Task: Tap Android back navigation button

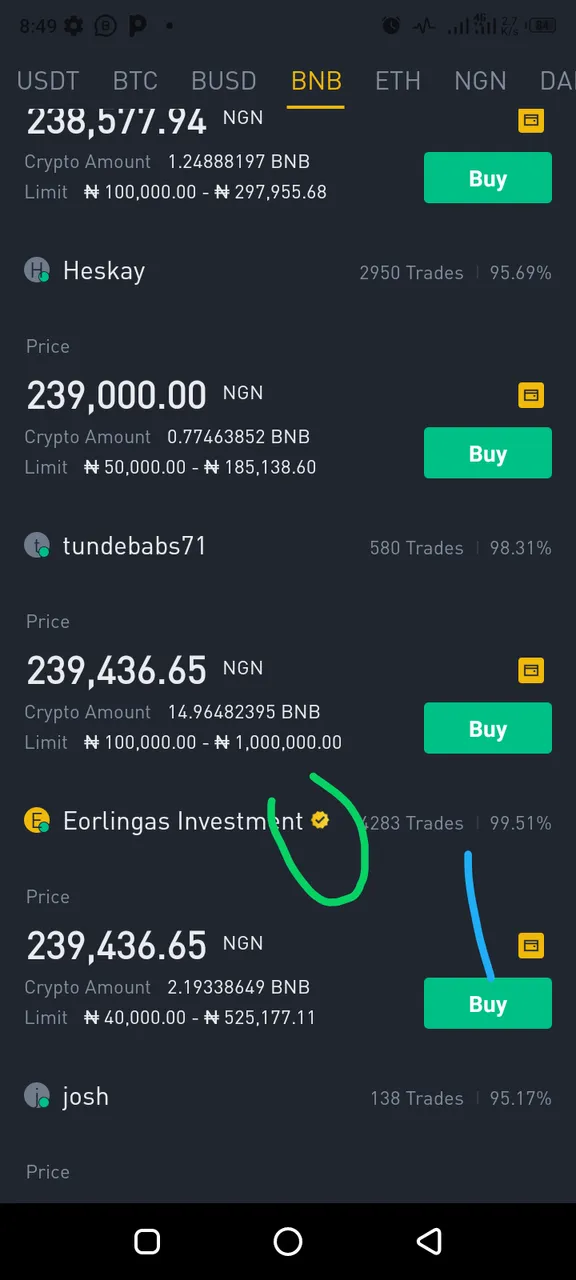Action: [429, 1241]
